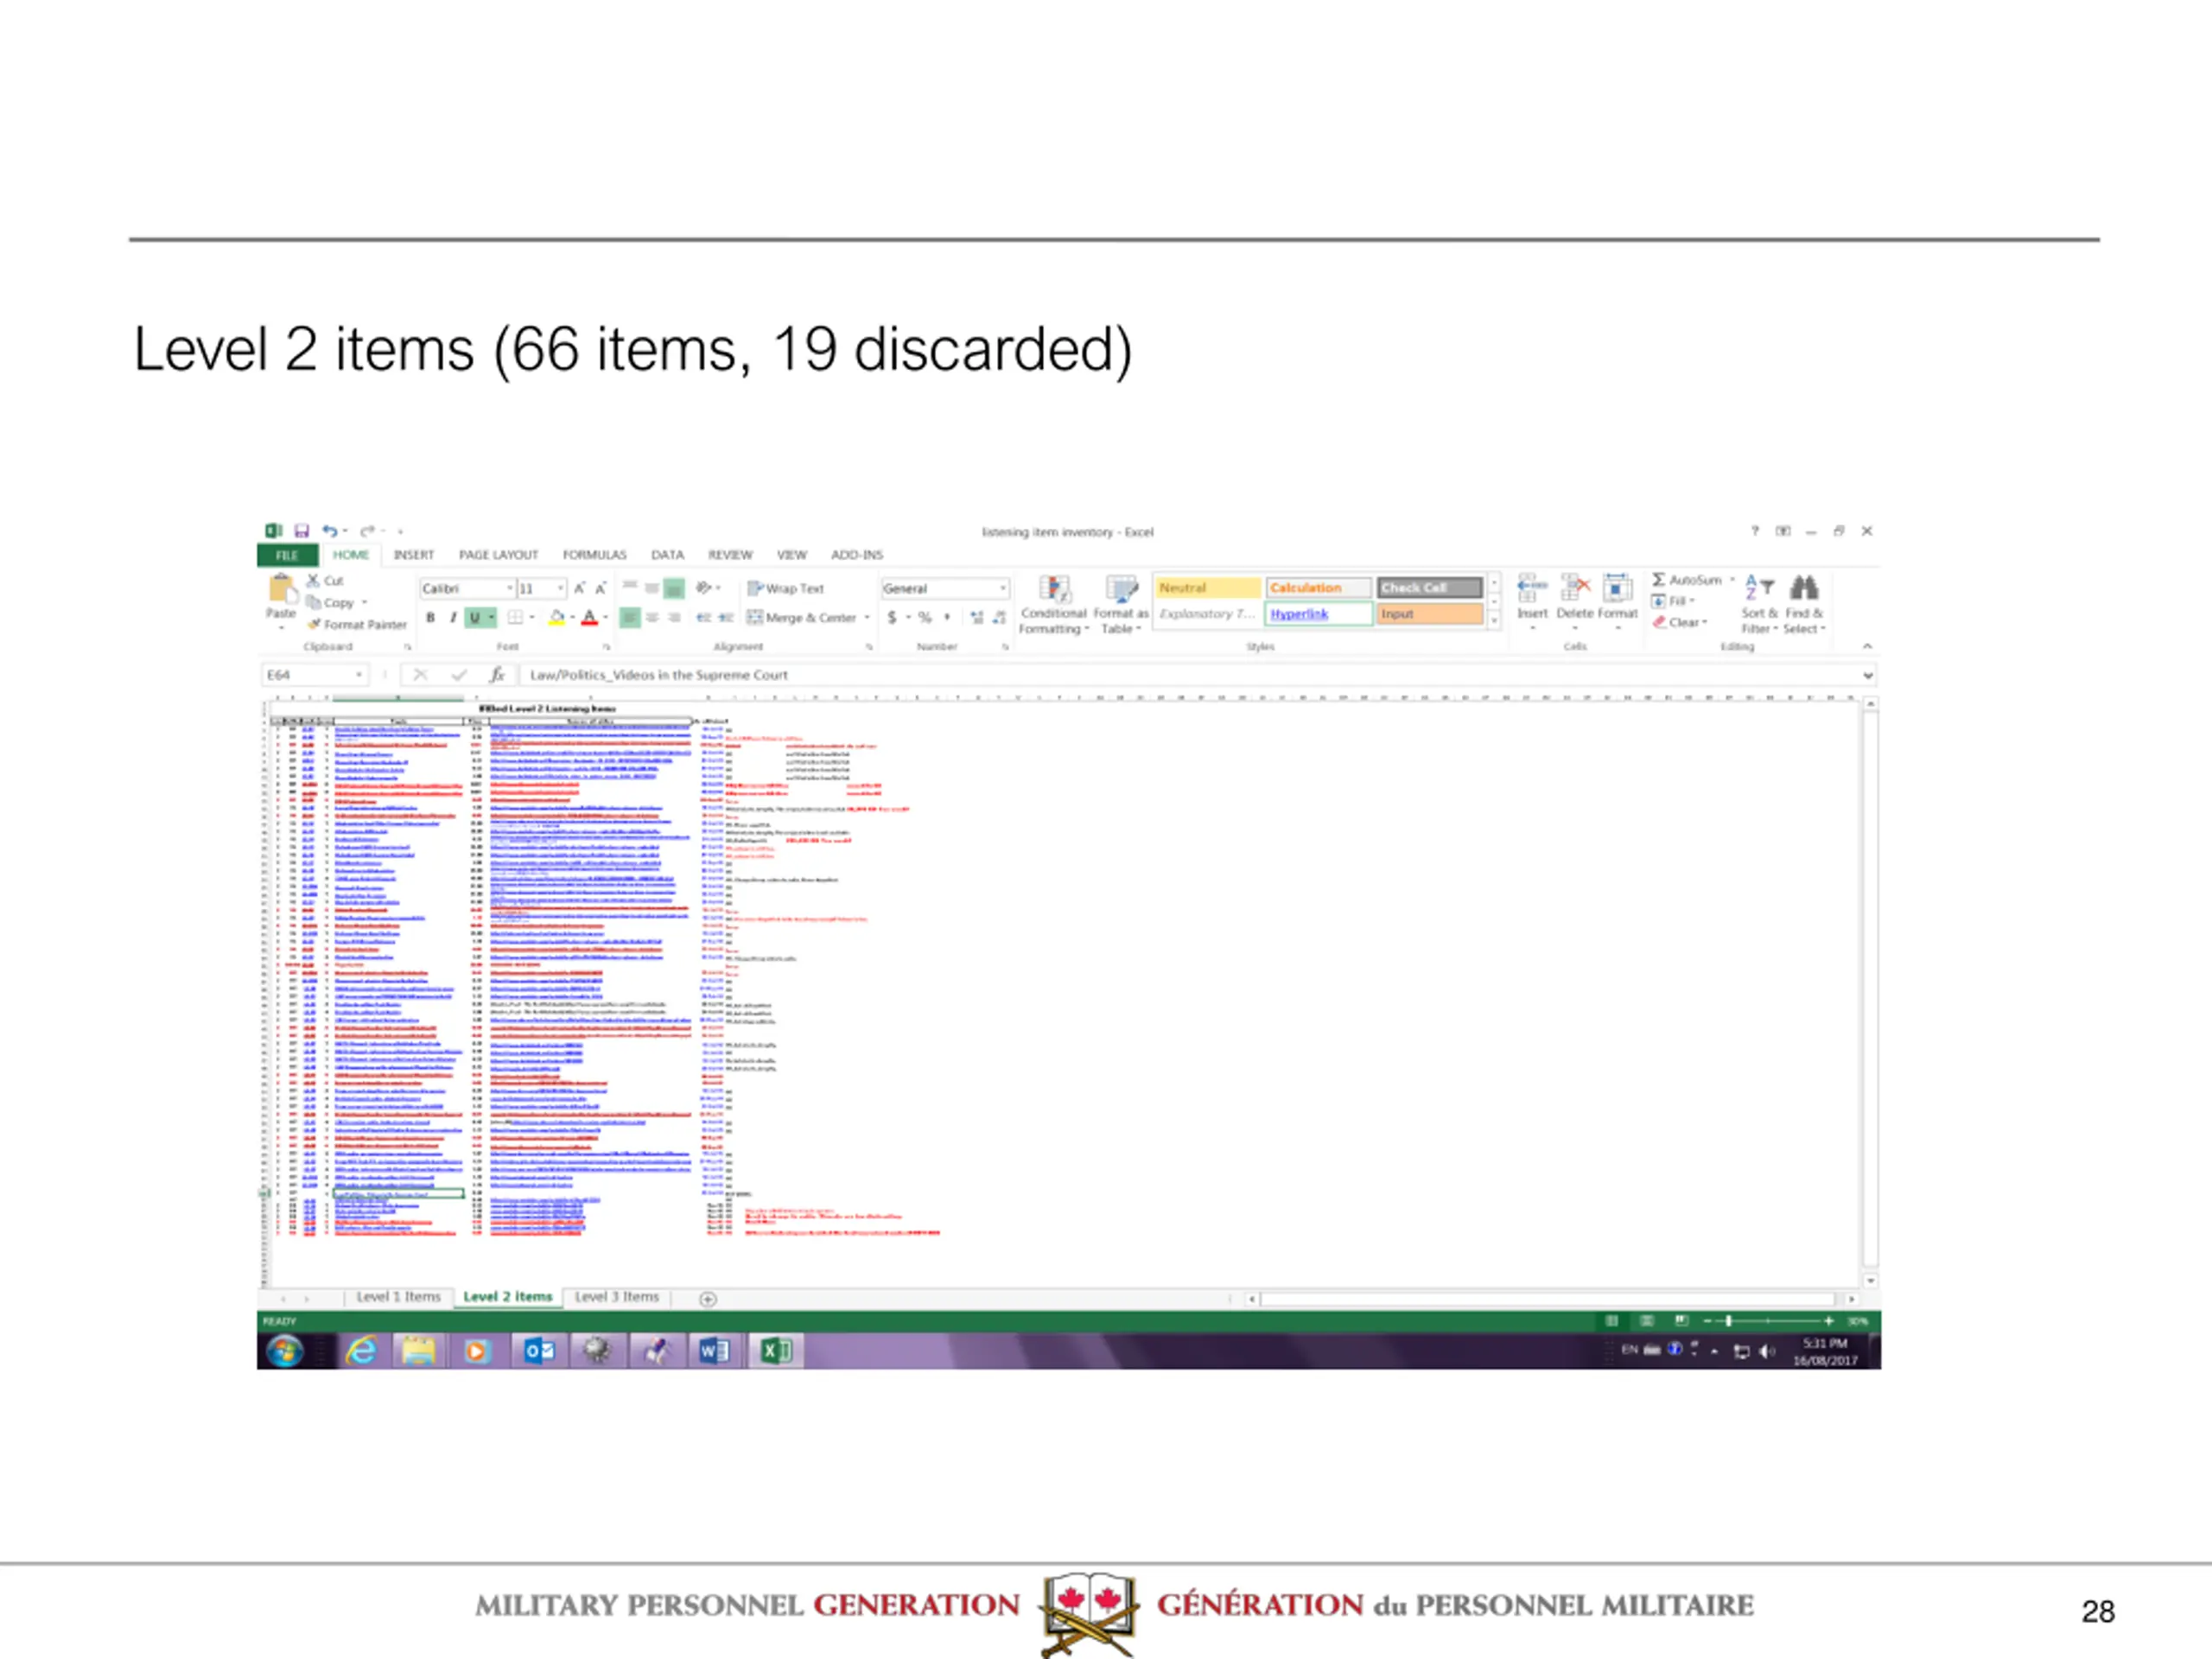
Task: Confirm formula entry with the checkmark
Action: coord(458,675)
